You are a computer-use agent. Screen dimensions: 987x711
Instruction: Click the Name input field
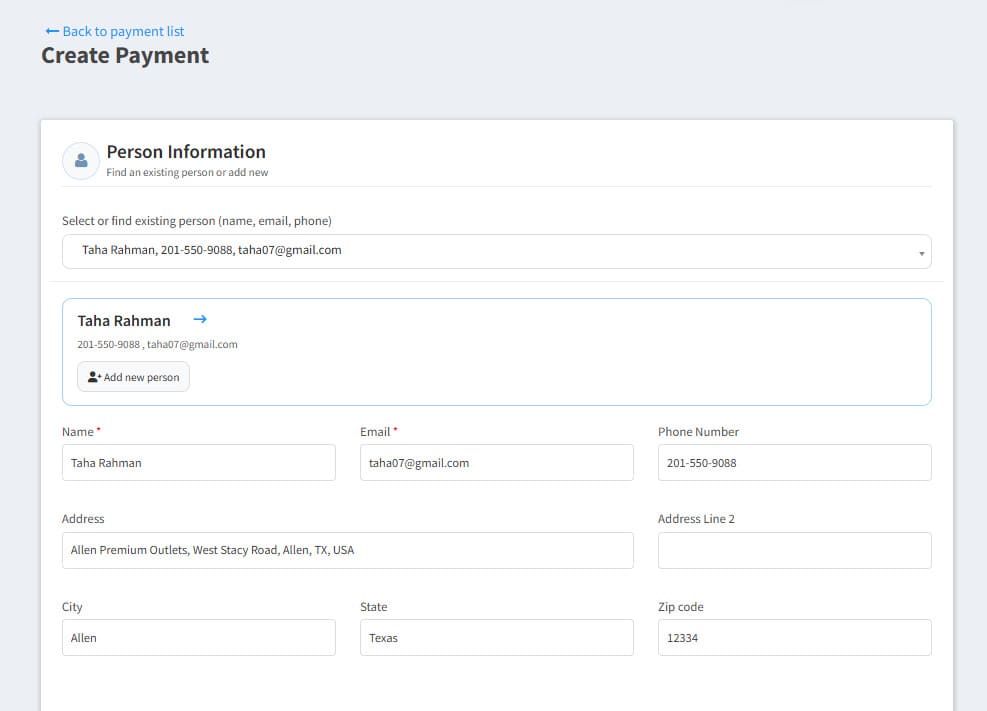(x=199, y=463)
